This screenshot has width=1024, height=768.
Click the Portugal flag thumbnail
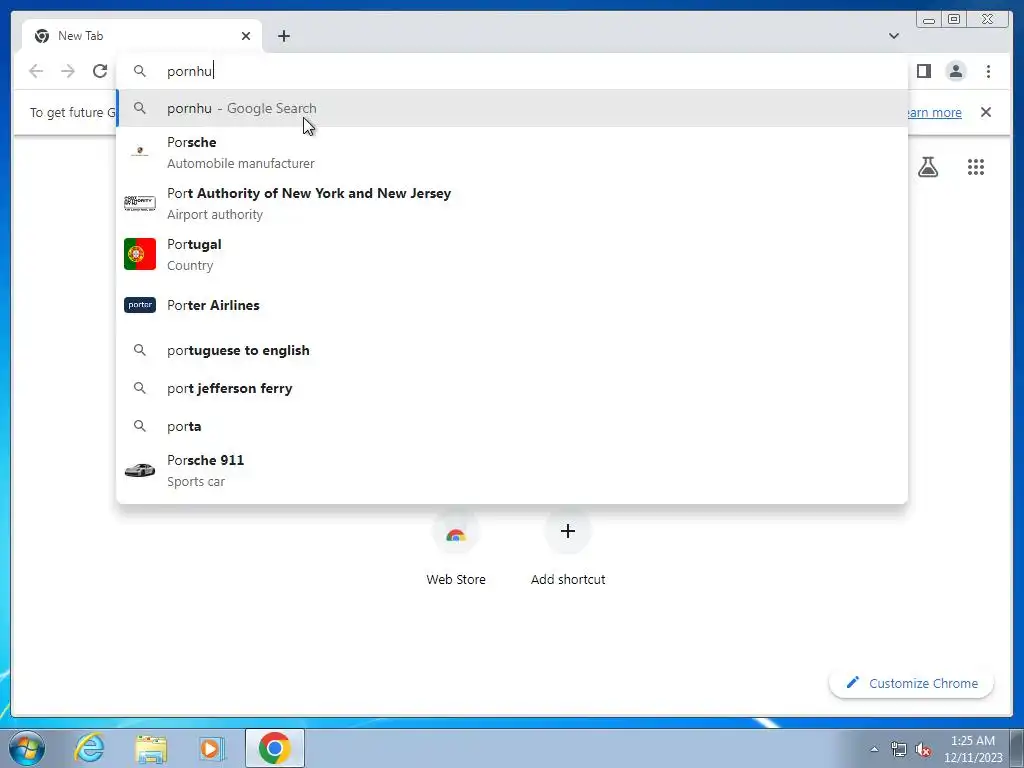(140, 254)
